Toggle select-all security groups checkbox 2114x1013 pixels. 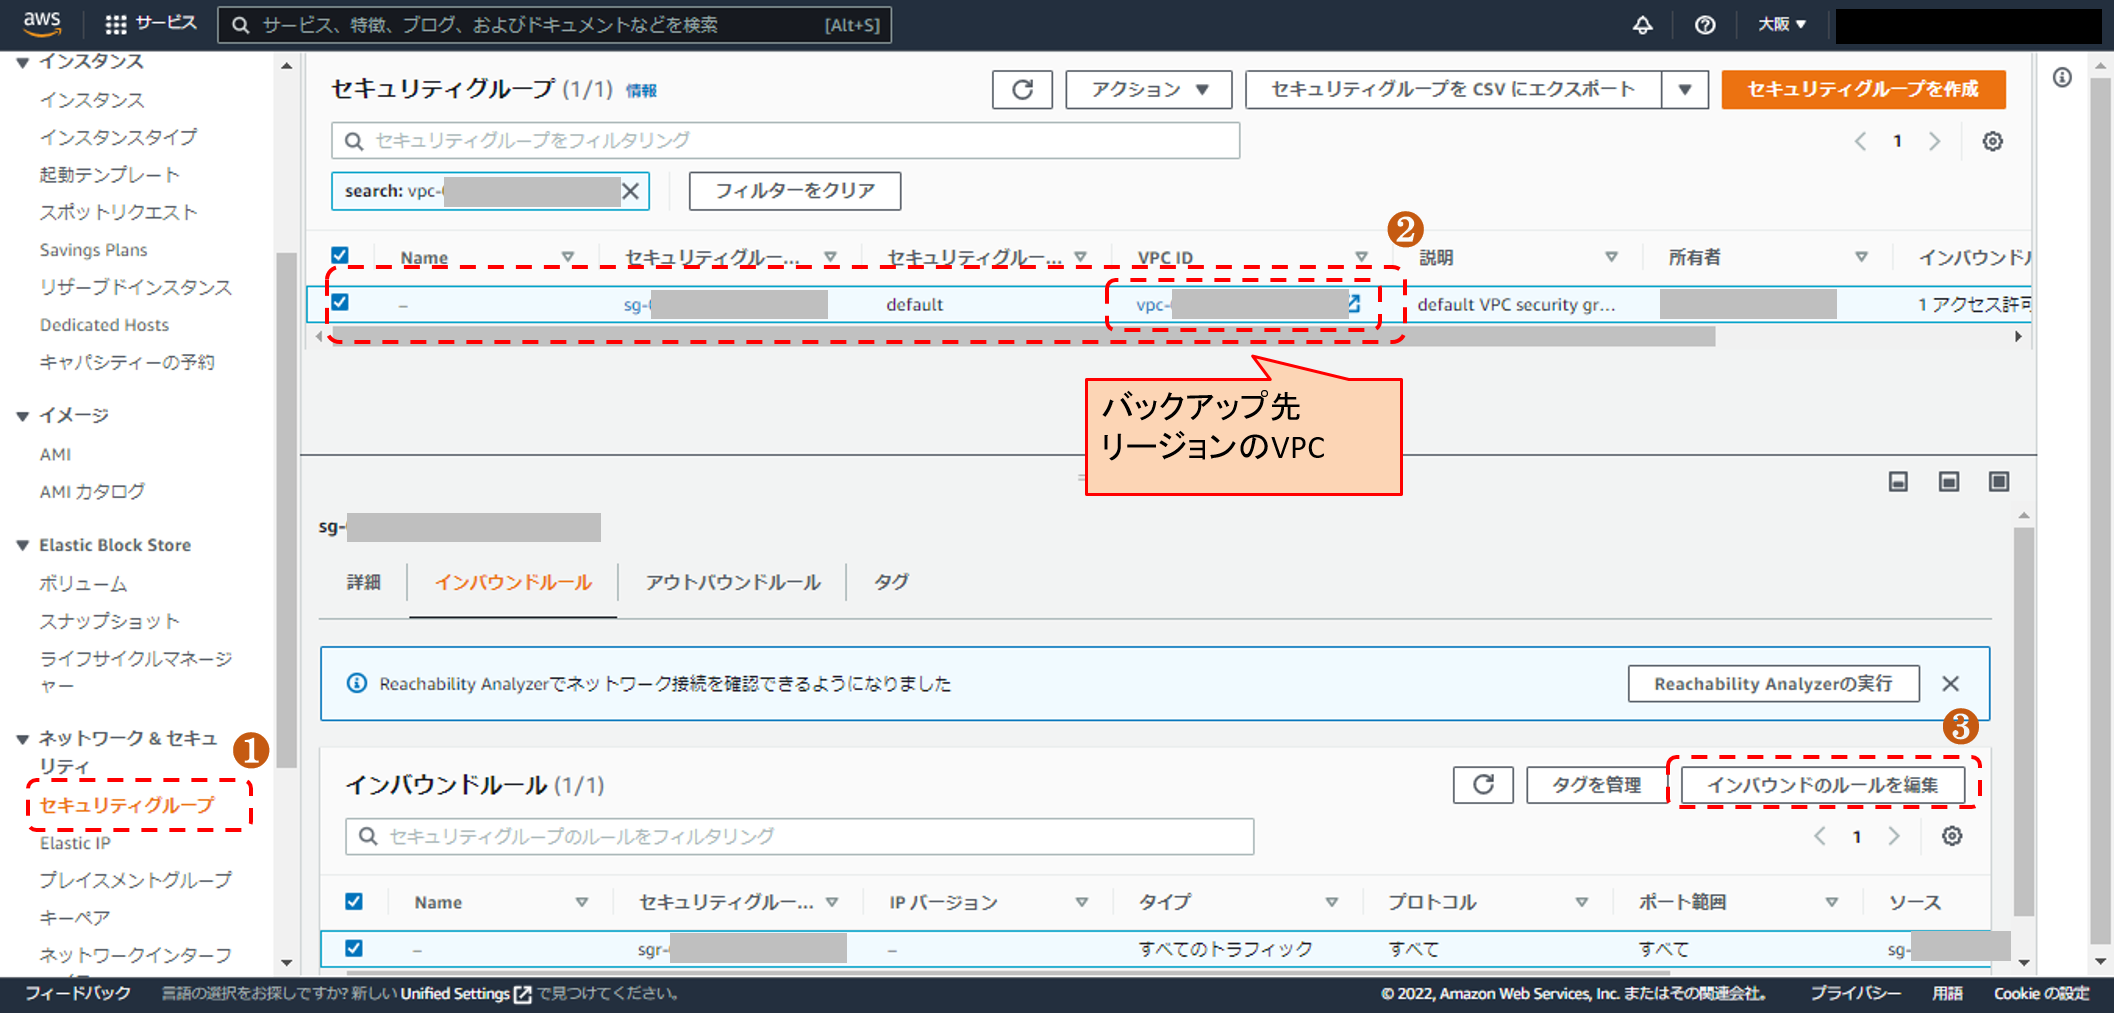(340, 256)
